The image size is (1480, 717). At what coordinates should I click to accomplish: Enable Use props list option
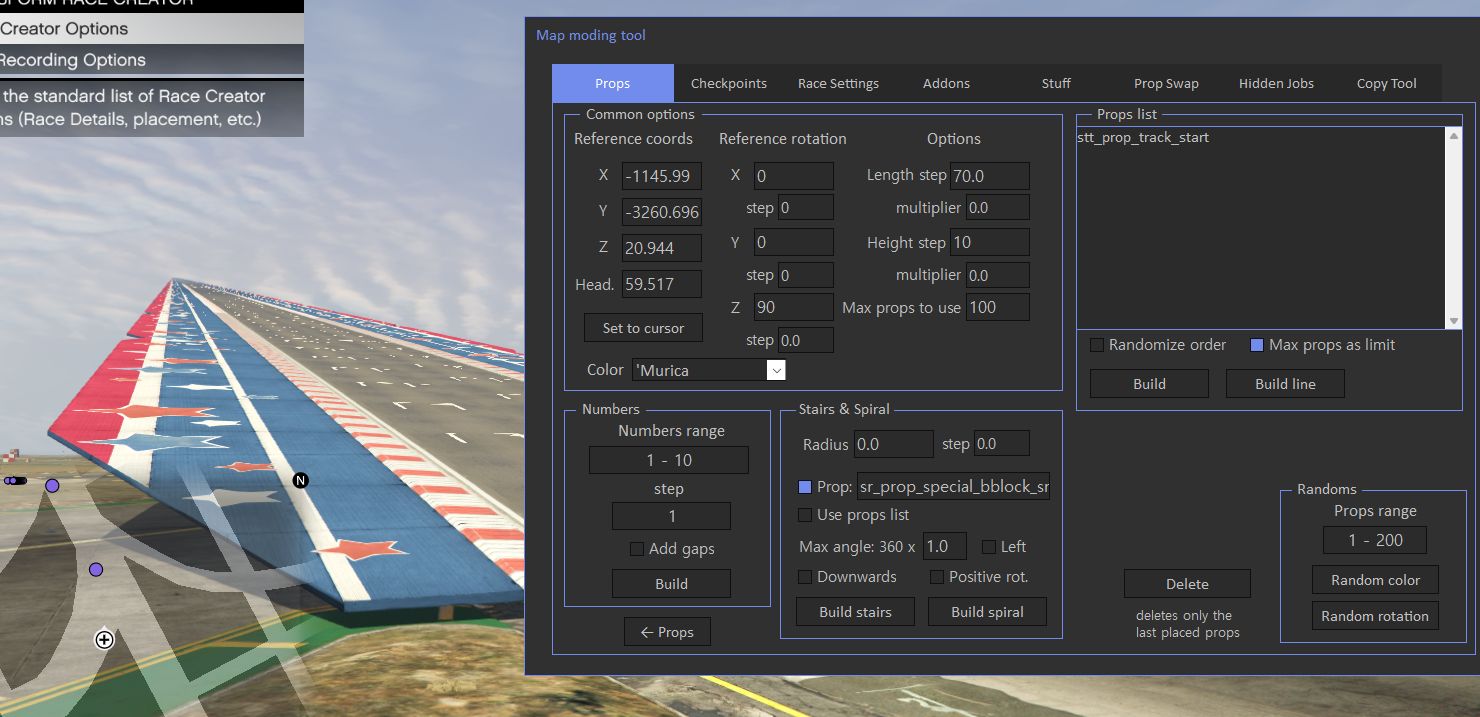(x=805, y=515)
